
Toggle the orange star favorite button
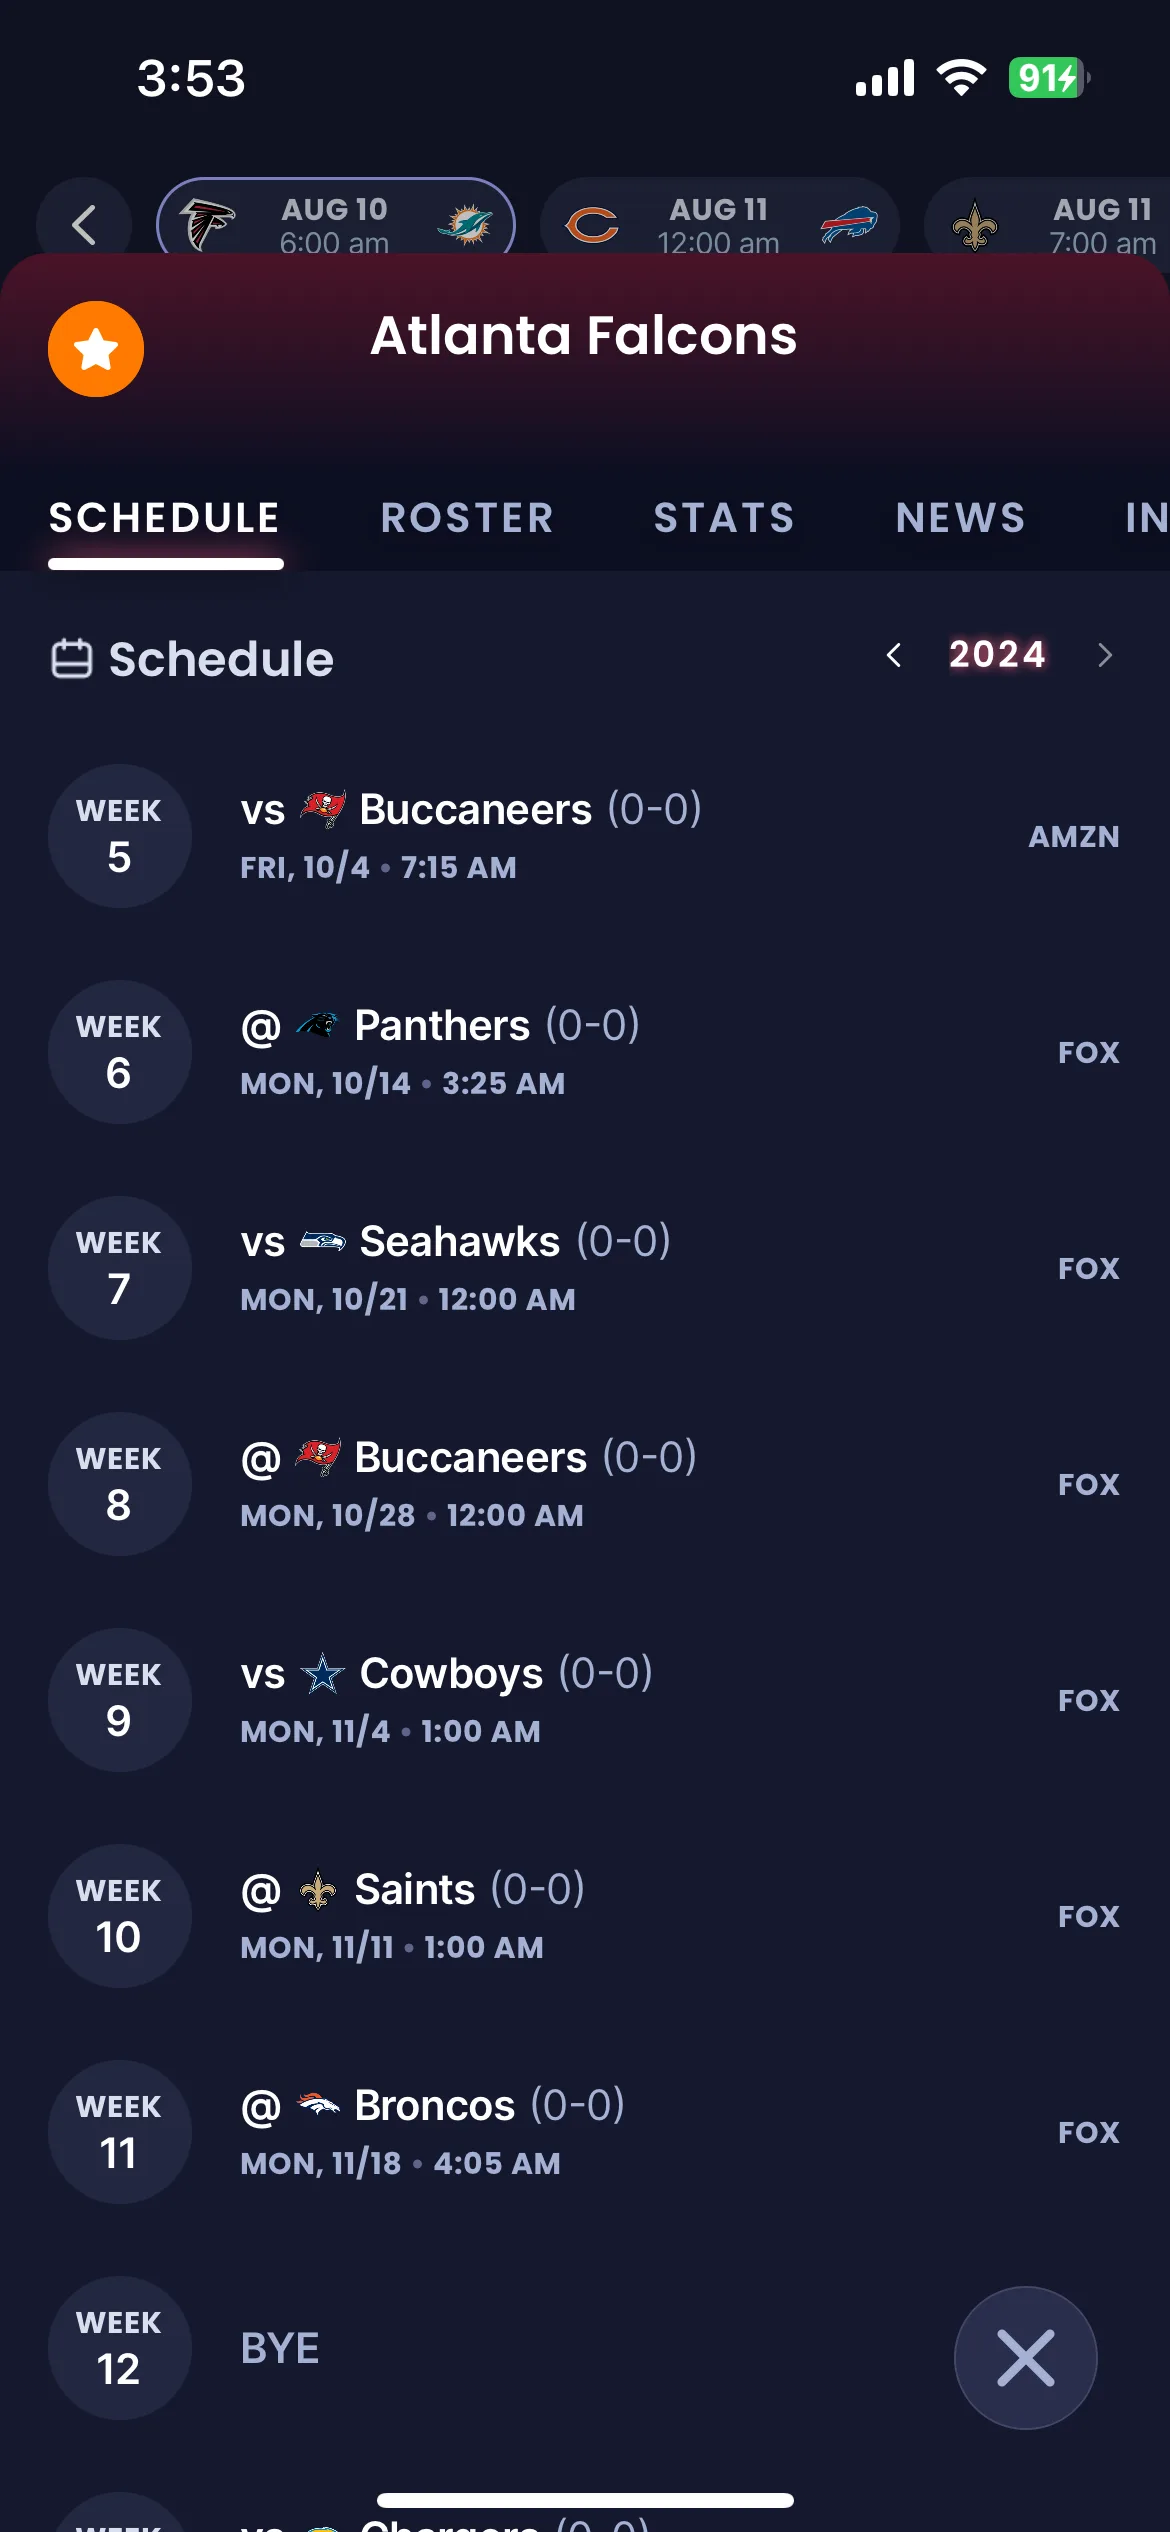tap(96, 349)
